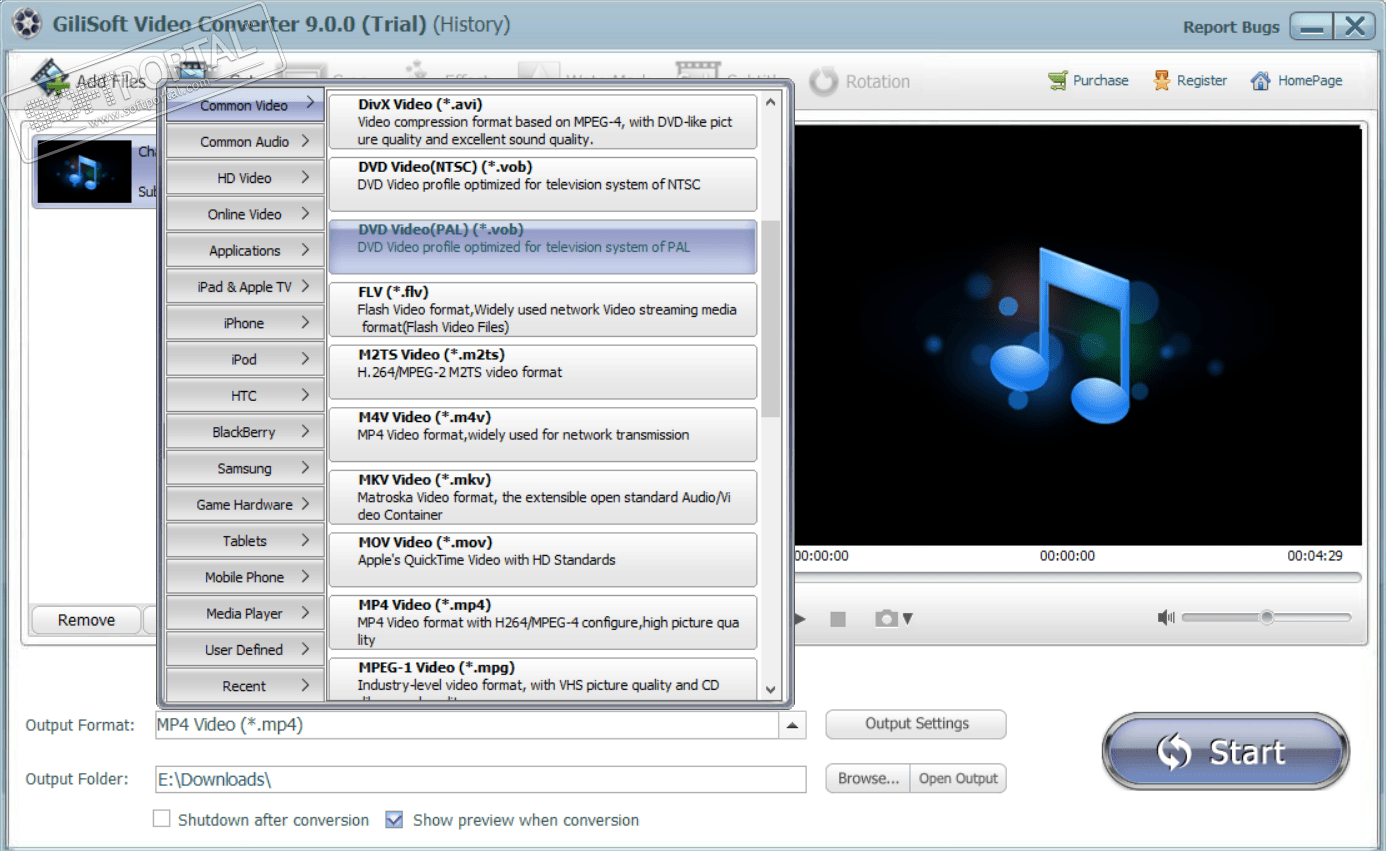Open the Report Bugs link
Image resolution: width=1386 pixels, height=851 pixels.
coord(1231,27)
